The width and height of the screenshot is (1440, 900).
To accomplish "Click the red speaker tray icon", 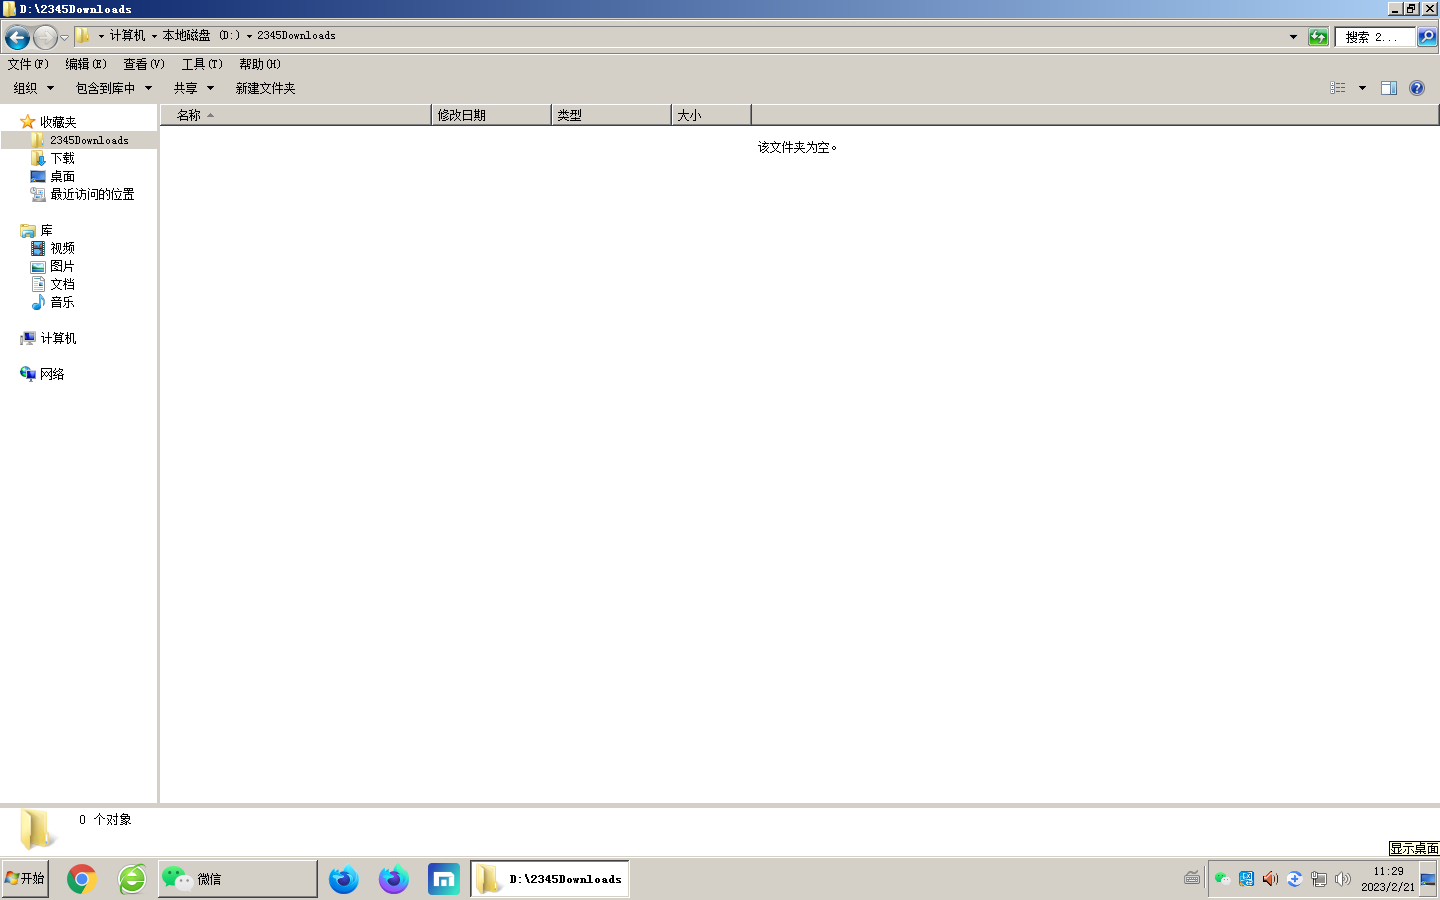I will click(1270, 879).
